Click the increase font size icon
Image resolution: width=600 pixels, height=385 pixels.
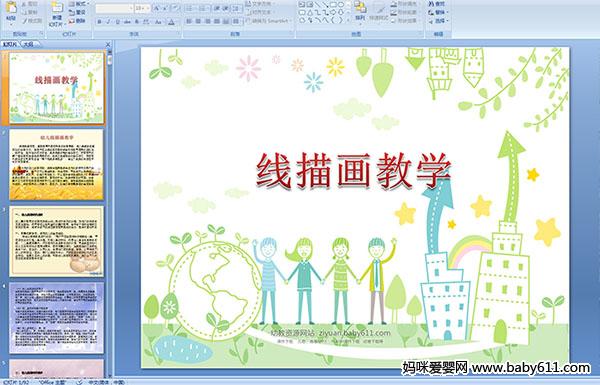(x=157, y=8)
